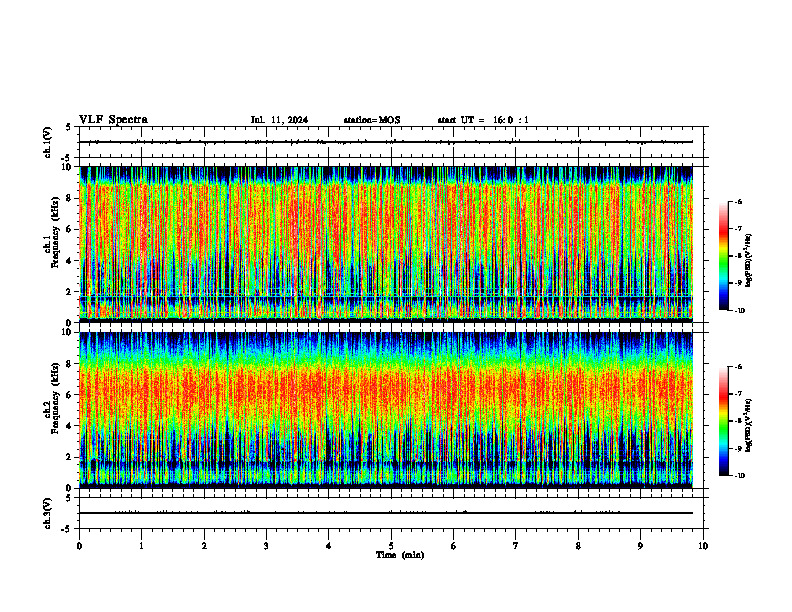Click the "ch.1(V)" waveform axis label

point(48,142)
